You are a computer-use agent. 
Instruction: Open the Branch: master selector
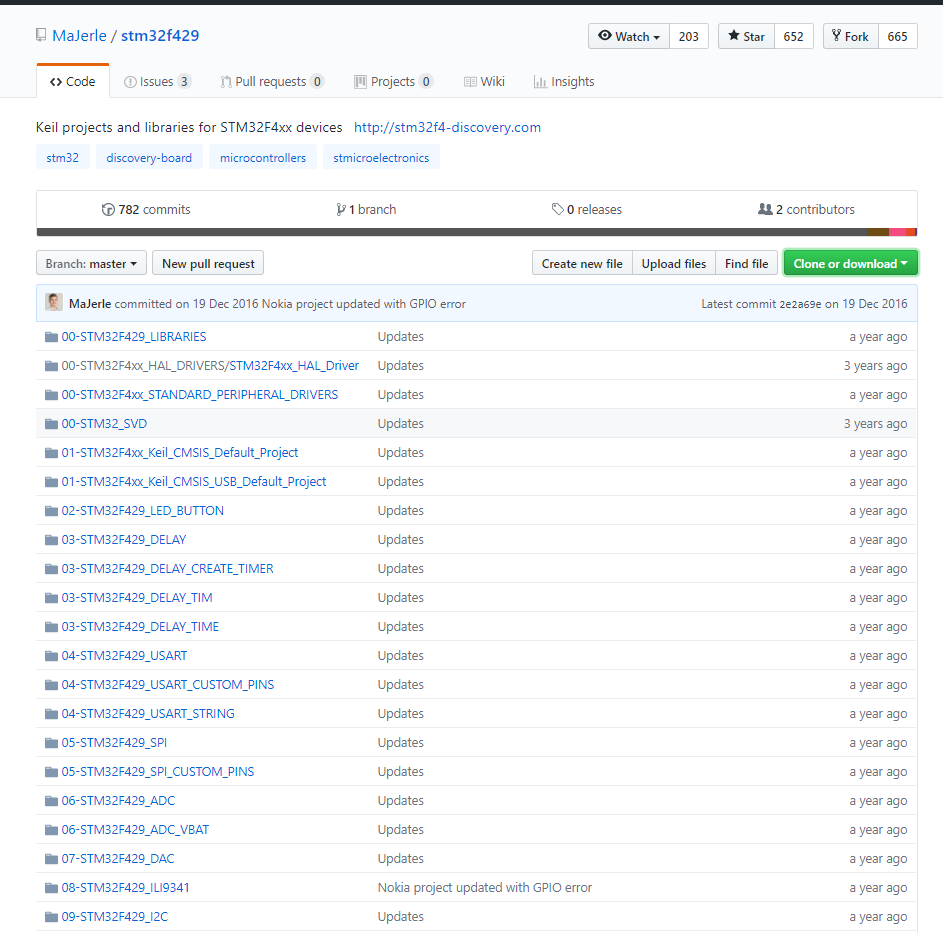91,263
